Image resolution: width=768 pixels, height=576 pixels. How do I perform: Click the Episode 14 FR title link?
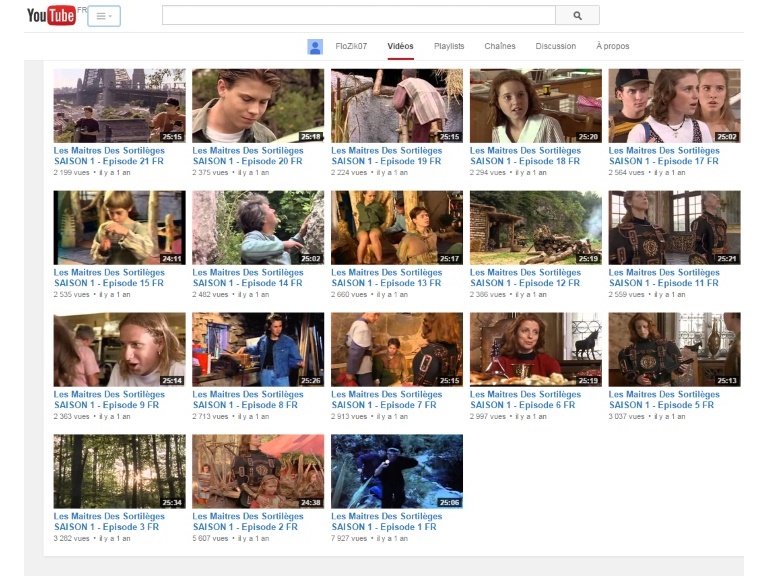point(248,278)
